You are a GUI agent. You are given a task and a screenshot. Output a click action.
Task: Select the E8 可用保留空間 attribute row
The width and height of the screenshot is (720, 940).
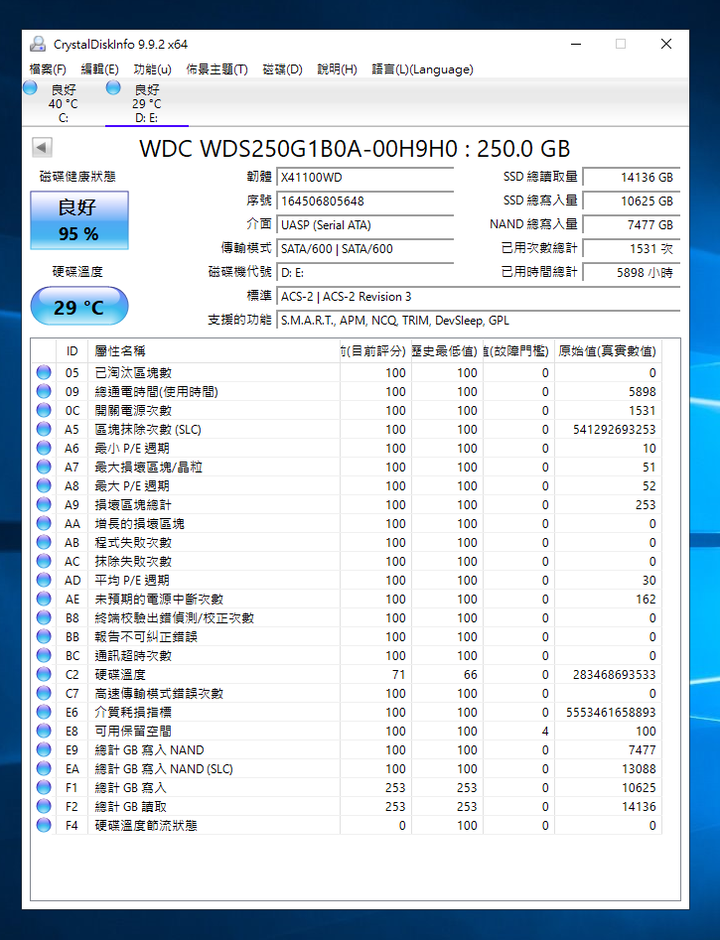tap(347, 731)
